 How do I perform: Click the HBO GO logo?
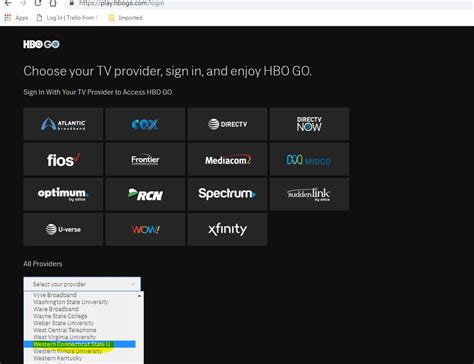tap(41, 44)
